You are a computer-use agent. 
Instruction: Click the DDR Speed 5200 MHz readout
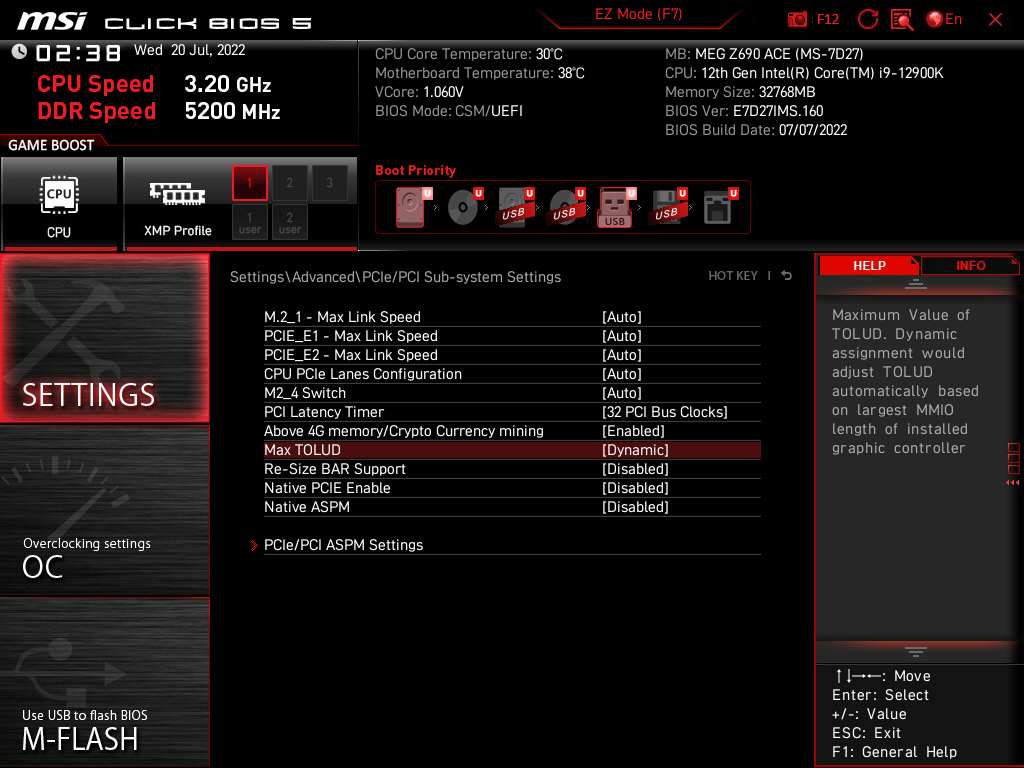pos(159,111)
